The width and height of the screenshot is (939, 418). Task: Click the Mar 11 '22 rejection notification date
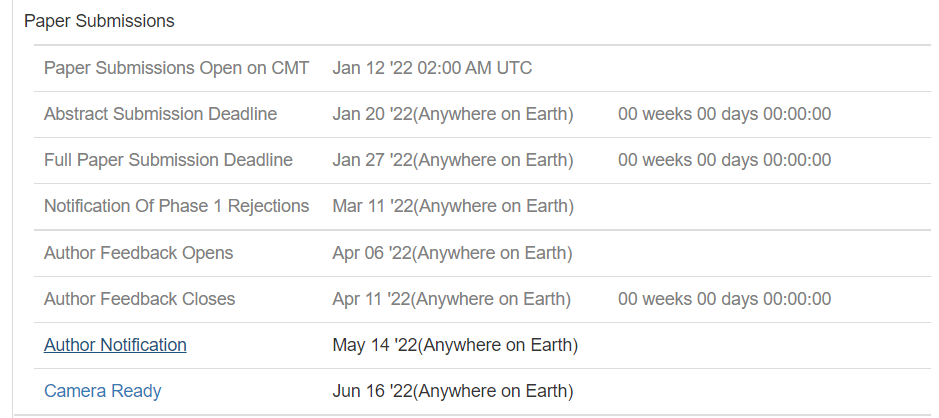click(452, 206)
